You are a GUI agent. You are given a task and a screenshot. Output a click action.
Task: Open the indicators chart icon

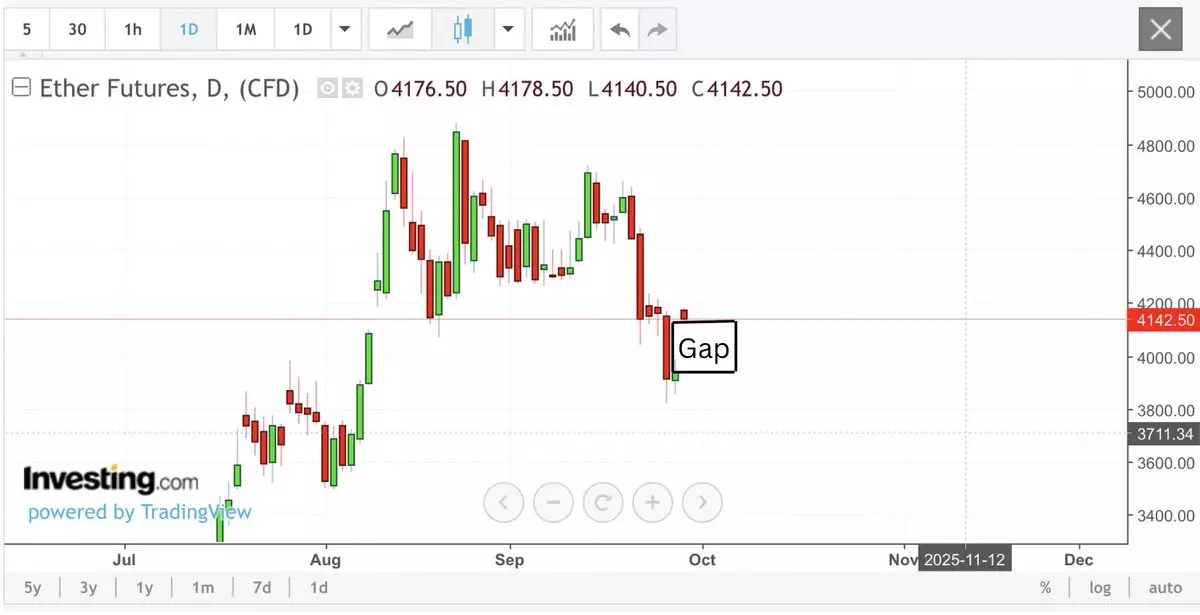562,30
